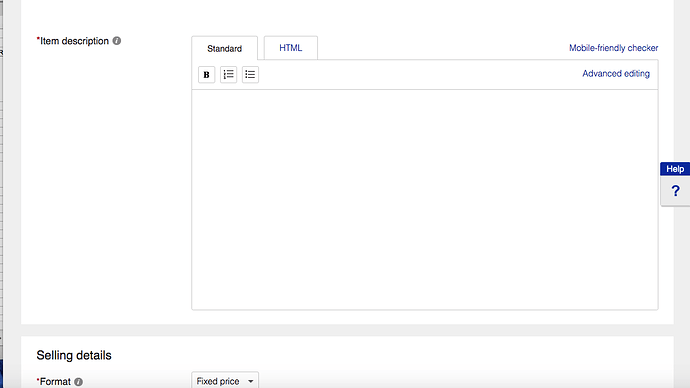Click the Format field label
The image size is (690, 388).
(x=54, y=382)
